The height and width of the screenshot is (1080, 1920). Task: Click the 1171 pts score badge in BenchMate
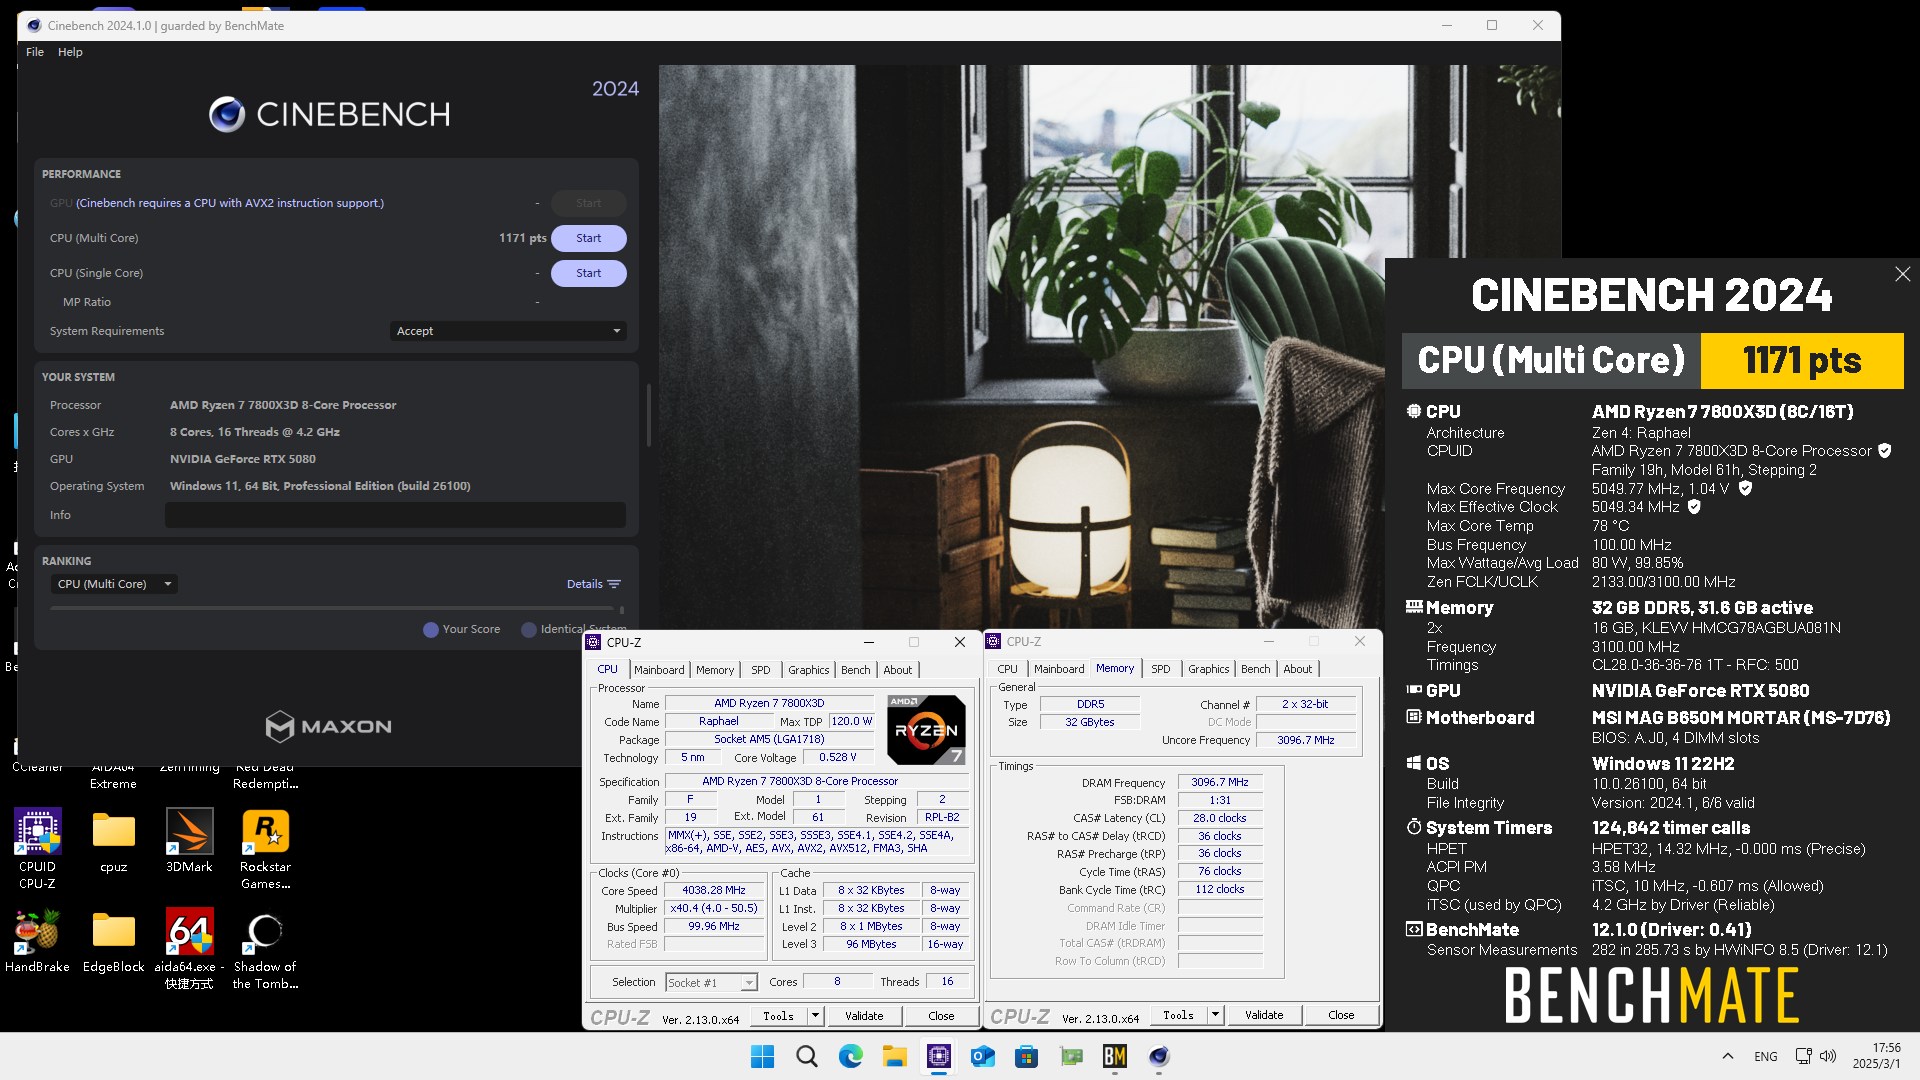coord(1802,361)
